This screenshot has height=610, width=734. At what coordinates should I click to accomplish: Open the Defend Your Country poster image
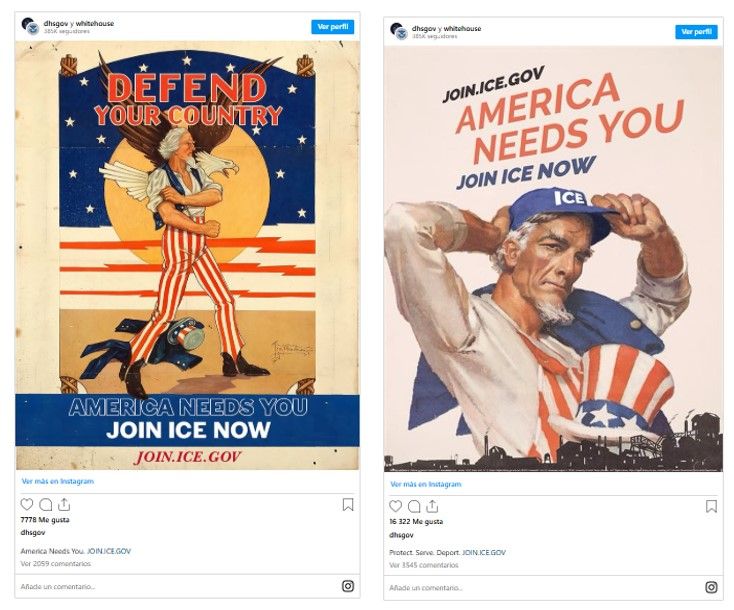(x=187, y=256)
